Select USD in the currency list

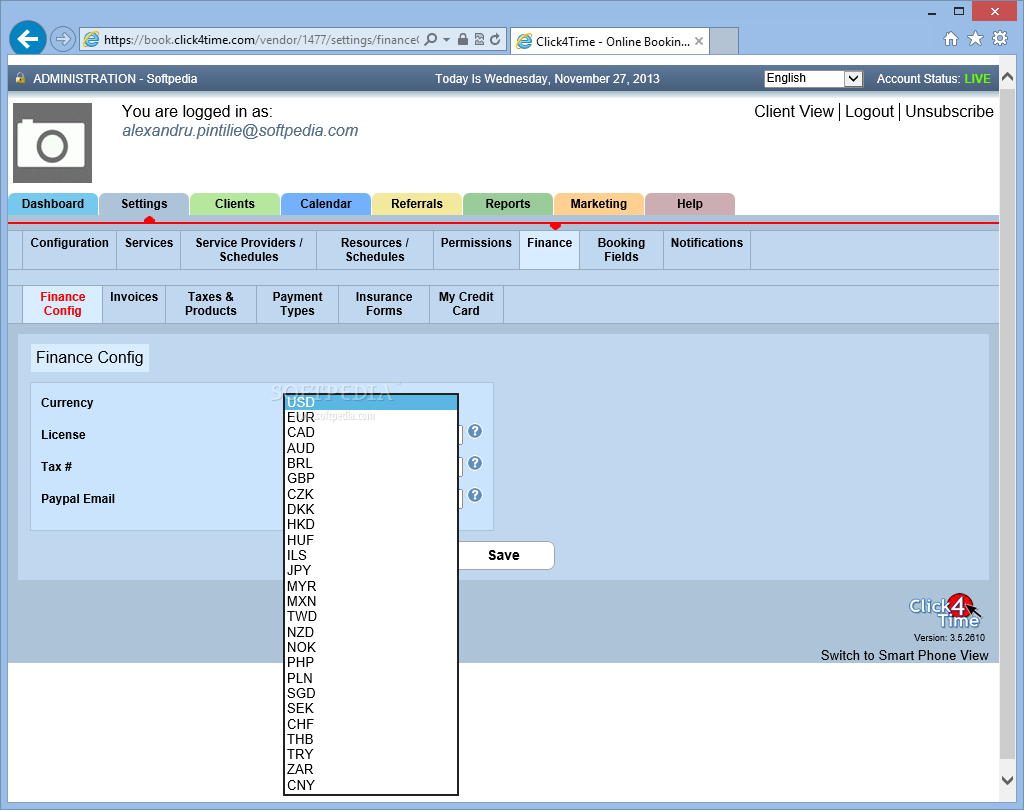click(x=371, y=402)
